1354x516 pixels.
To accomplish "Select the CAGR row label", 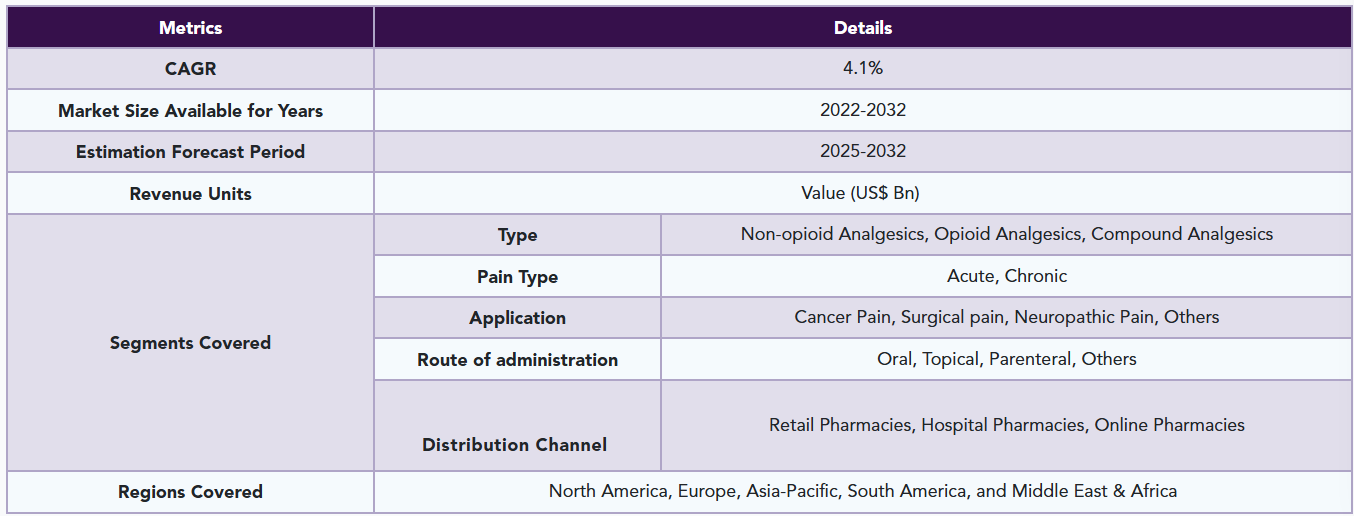I will pos(190,69).
